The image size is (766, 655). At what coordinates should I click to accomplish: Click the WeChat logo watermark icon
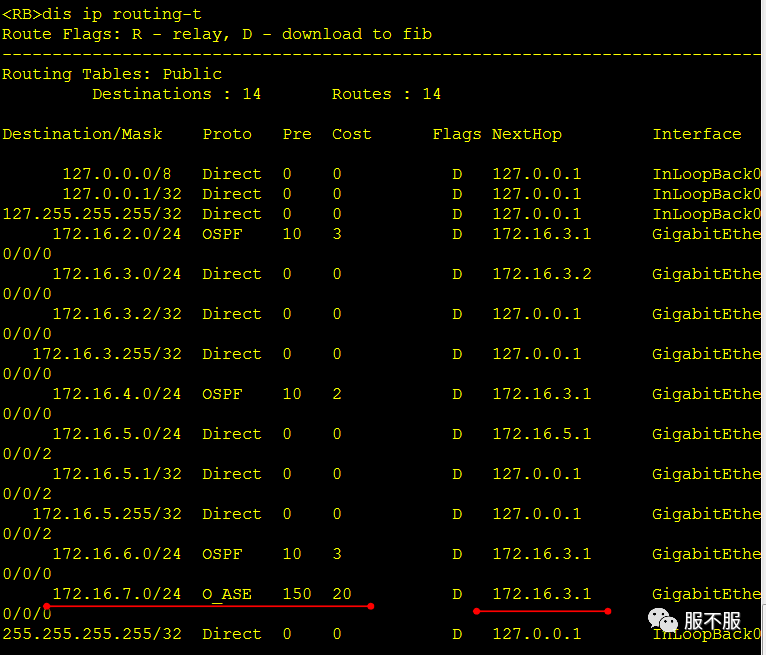pos(662,620)
